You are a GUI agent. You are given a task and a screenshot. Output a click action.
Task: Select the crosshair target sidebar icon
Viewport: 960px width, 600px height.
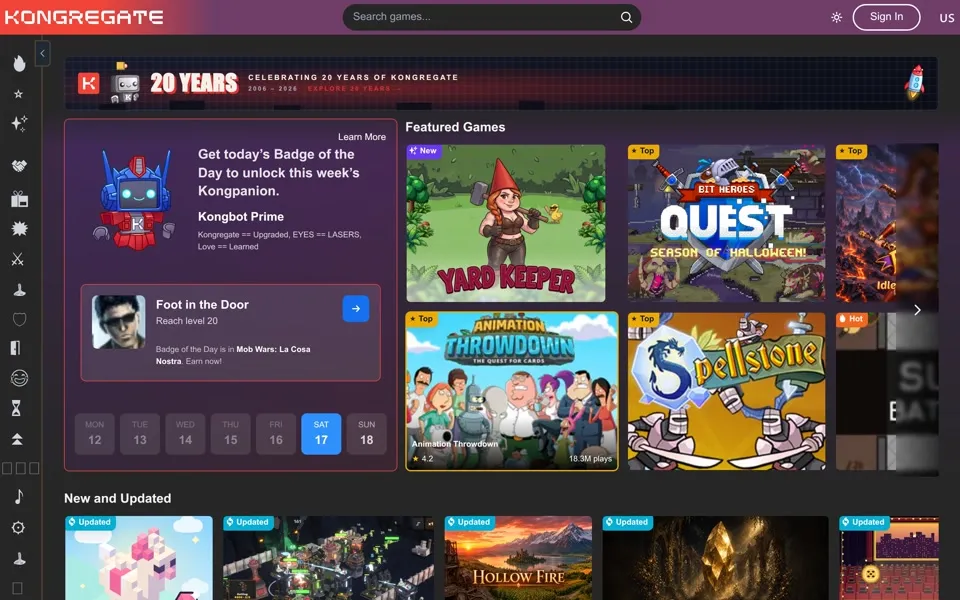click(x=18, y=527)
